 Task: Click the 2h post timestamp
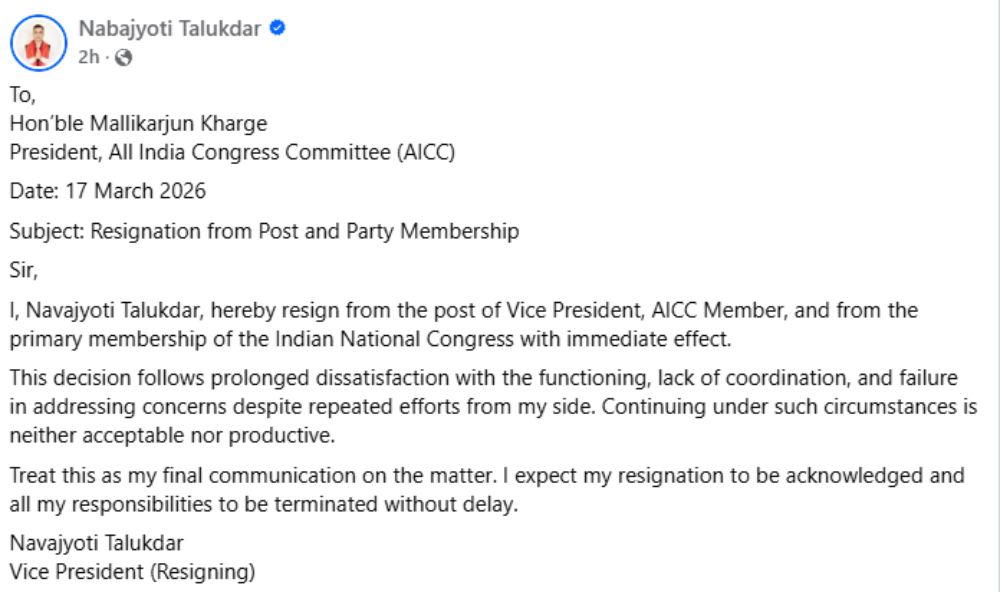pyautogui.click(x=88, y=57)
